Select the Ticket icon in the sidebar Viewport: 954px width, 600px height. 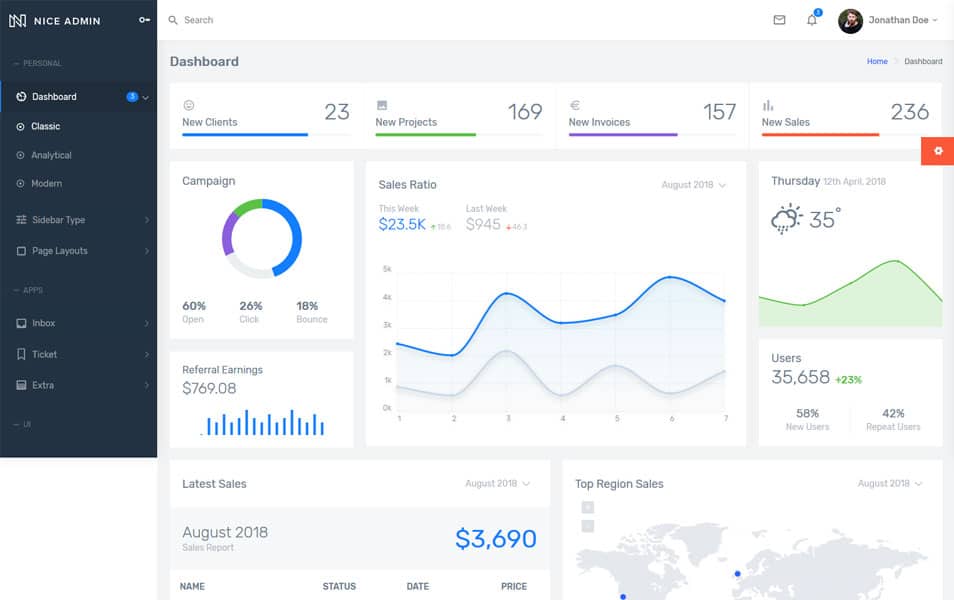(x=22, y=354)
